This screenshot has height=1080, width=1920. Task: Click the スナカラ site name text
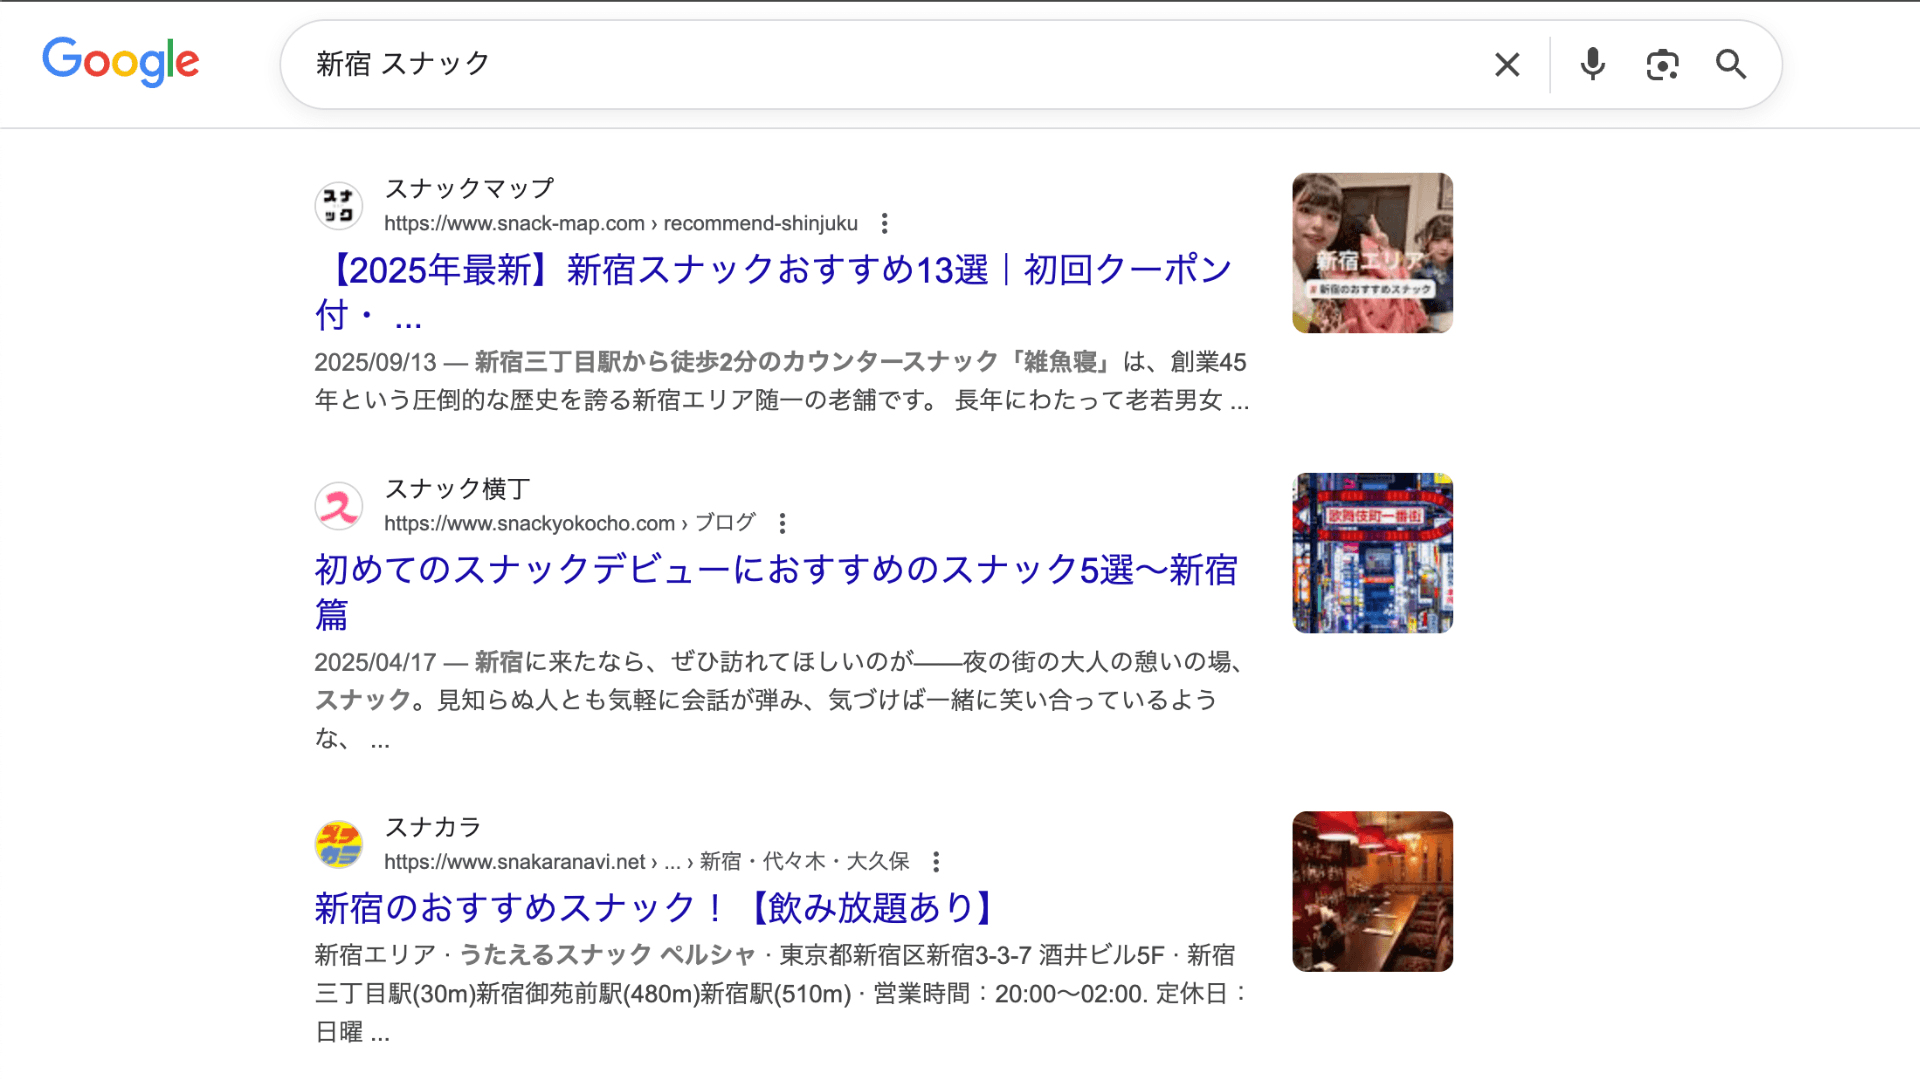tap(433, 827)
